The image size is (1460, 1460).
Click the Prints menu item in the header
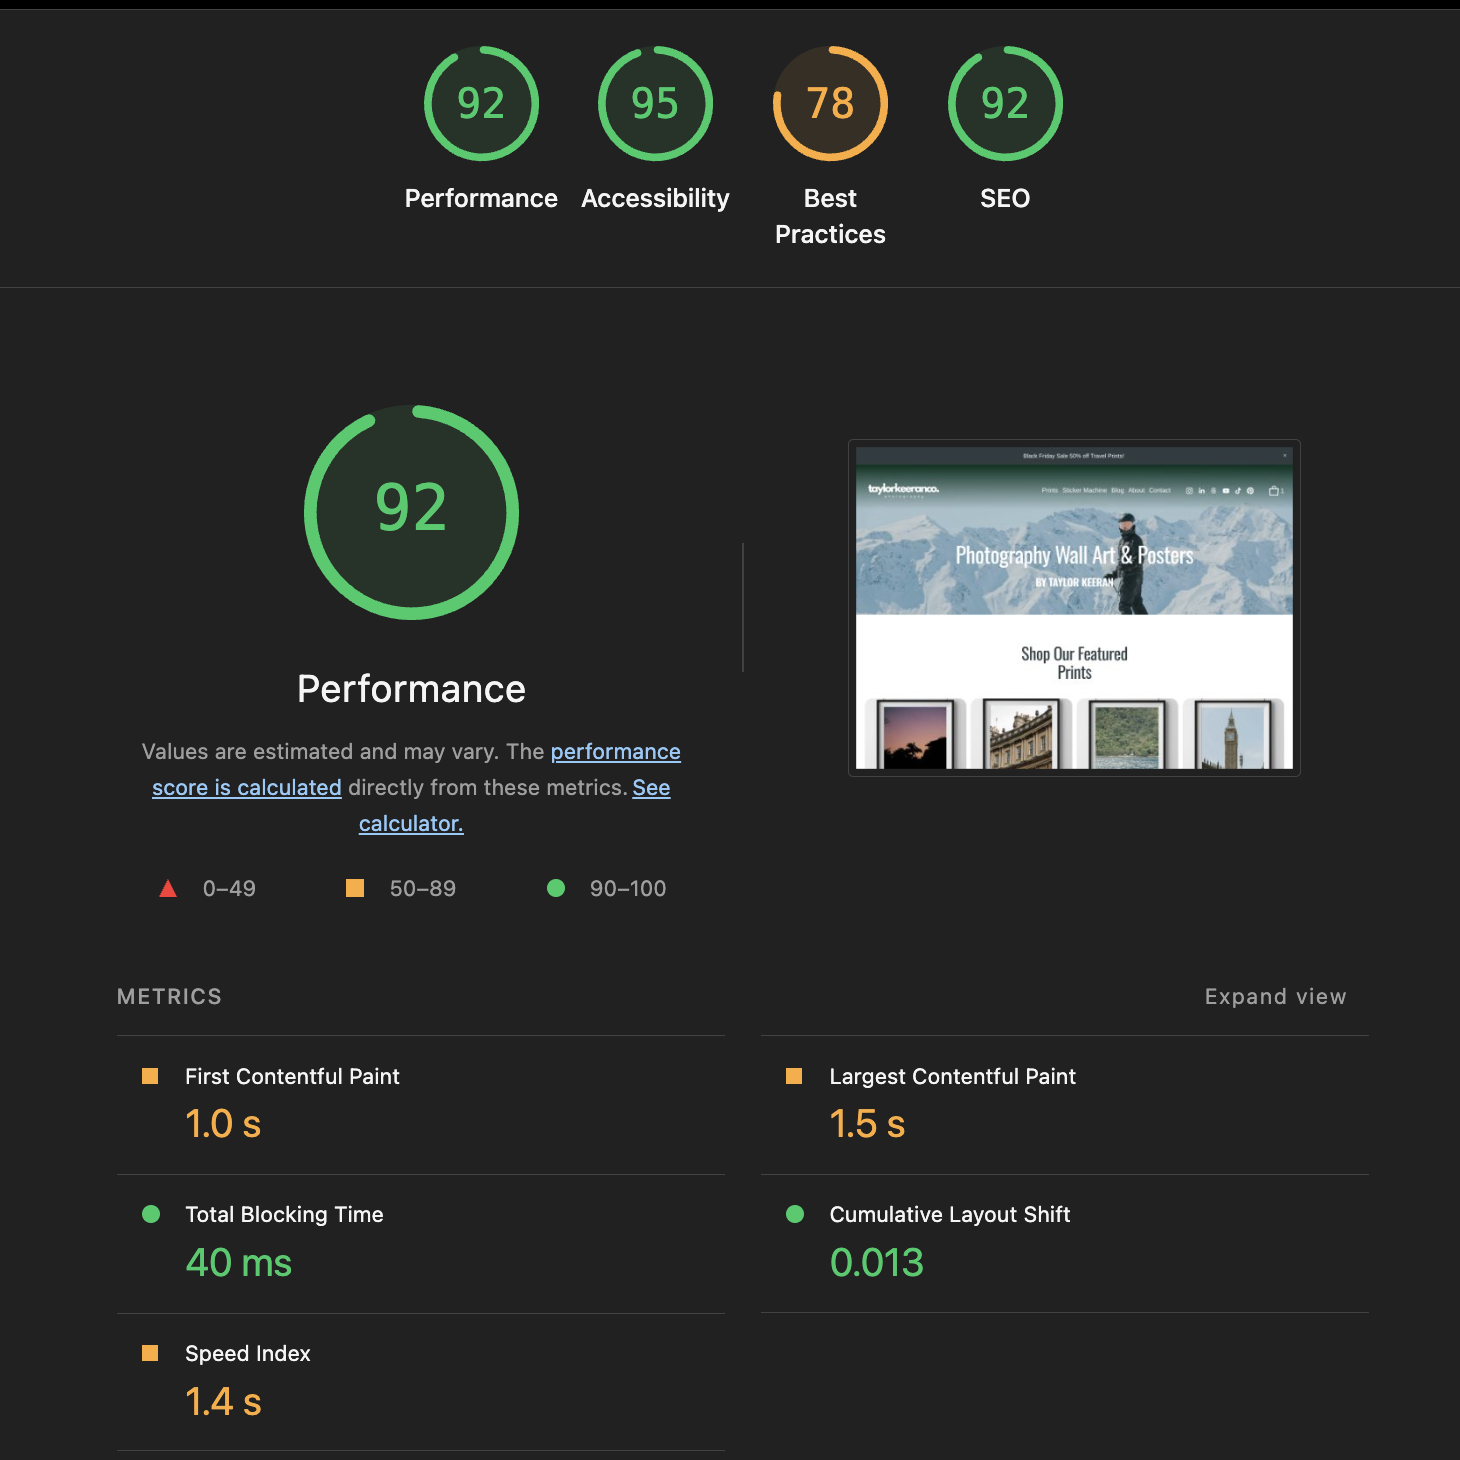[1048, 490]
